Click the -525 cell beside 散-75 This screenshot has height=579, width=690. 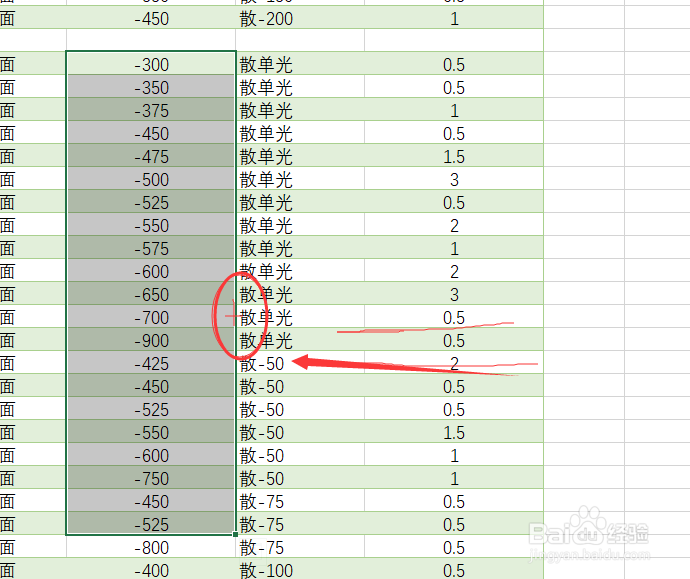151,524
